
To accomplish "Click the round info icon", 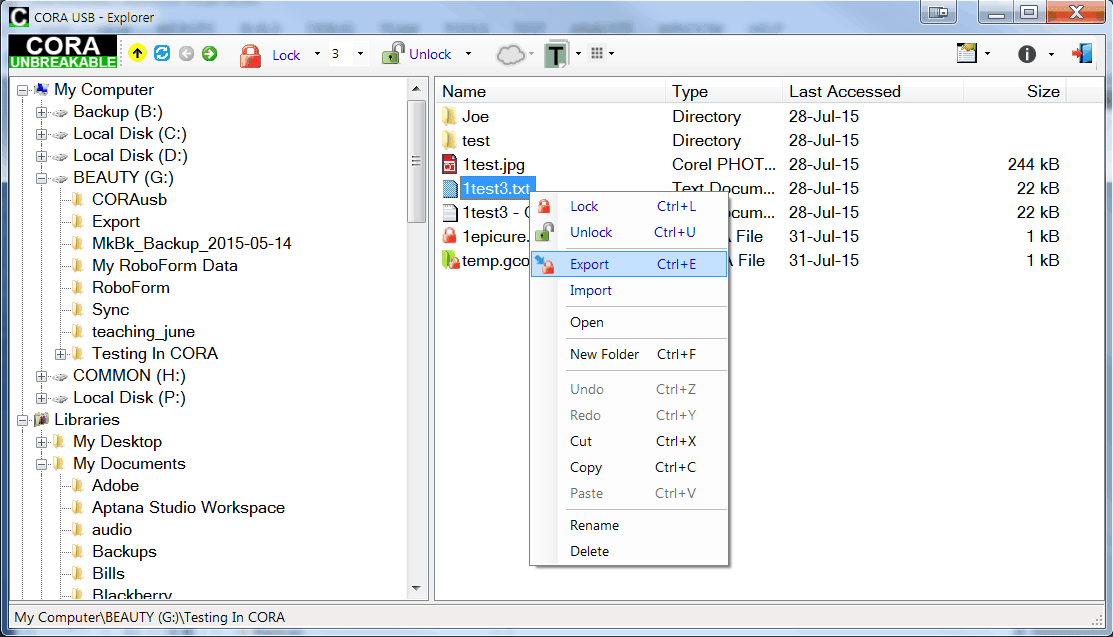I will click(1026, 54).
